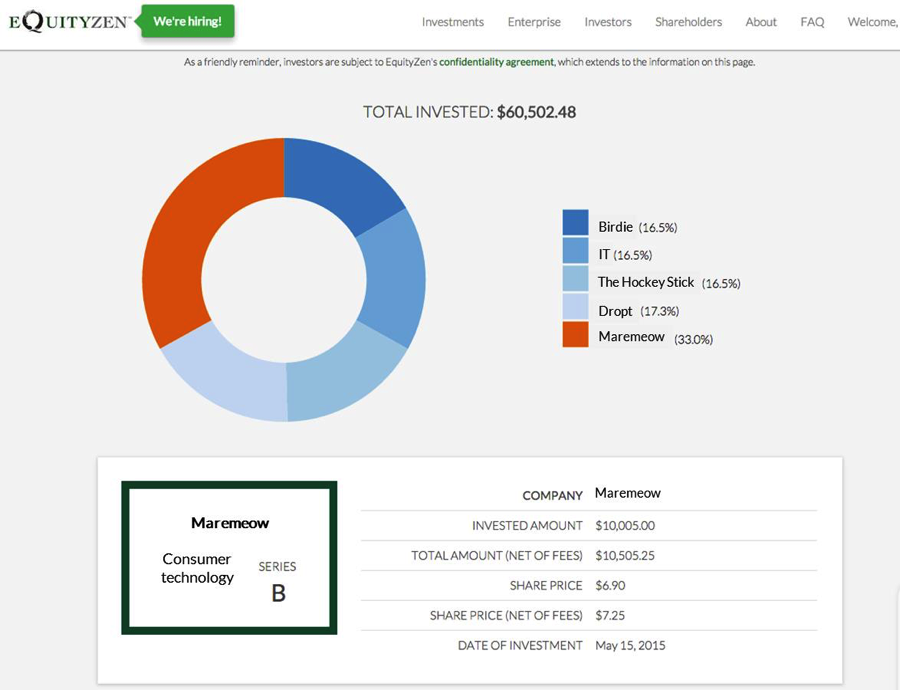
Task: Click The Hockey Stick legend label
Action: [x=646, y=282]
